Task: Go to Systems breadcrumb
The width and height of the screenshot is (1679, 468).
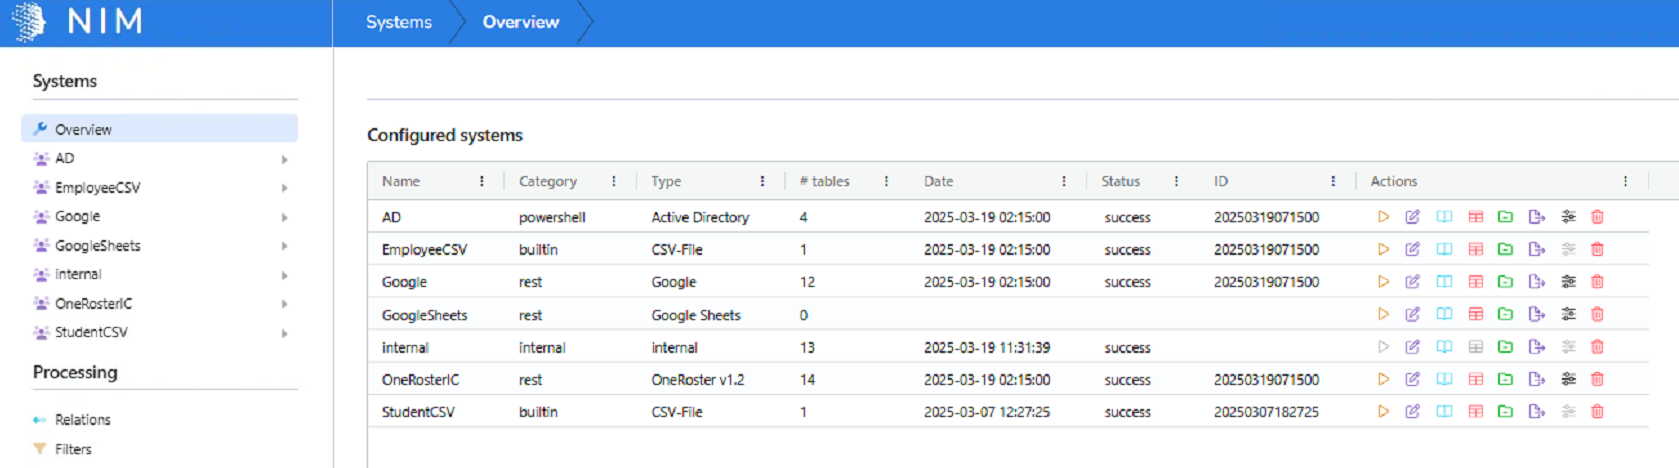Action: tap(399, 22)
